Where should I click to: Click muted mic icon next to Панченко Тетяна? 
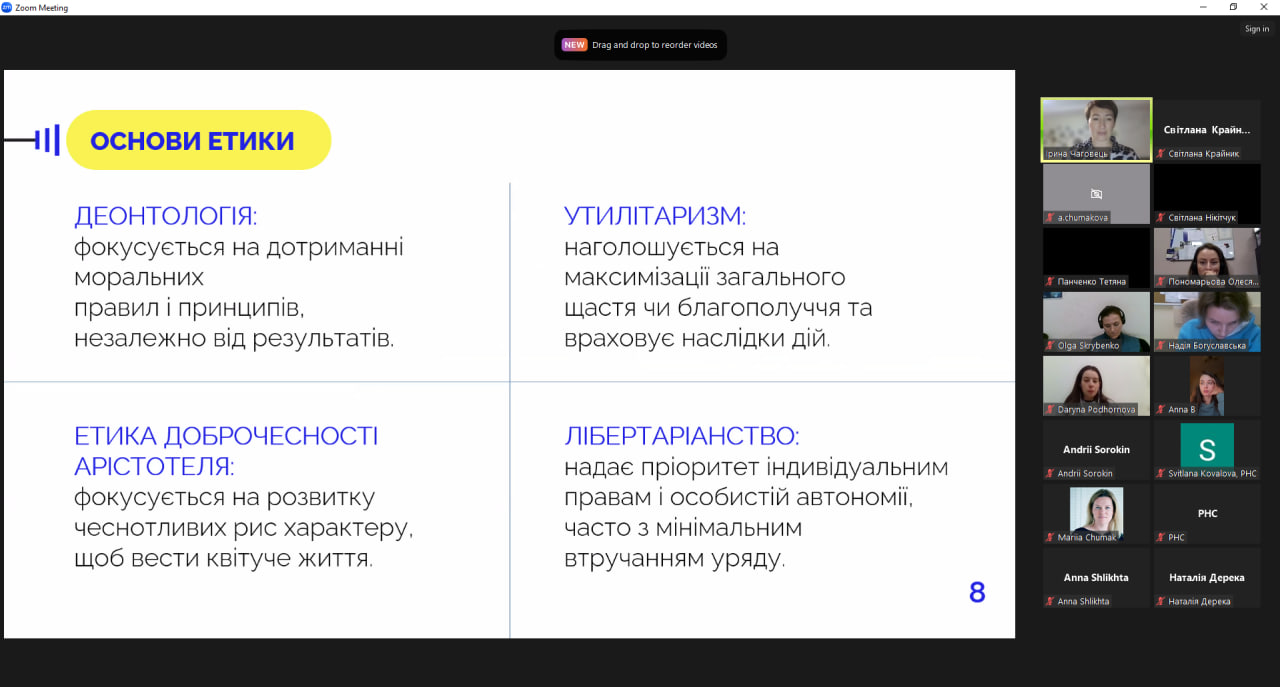coord(1051,282)
